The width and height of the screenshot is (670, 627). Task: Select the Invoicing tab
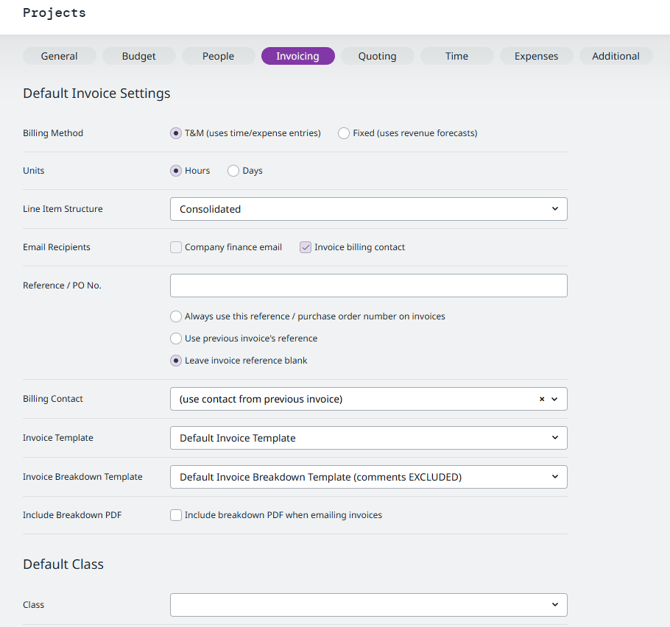pos(298,56)
